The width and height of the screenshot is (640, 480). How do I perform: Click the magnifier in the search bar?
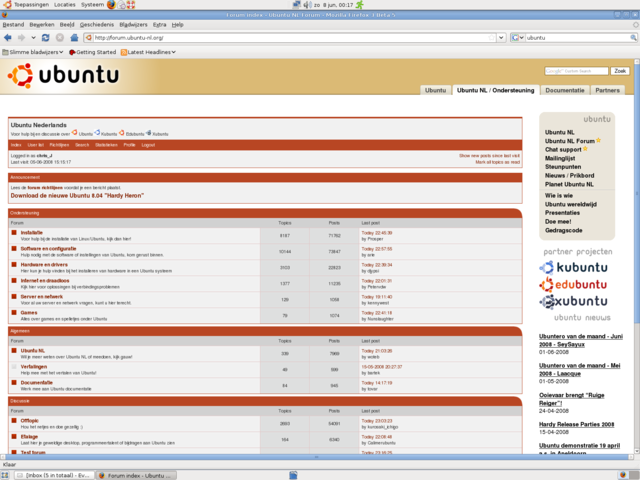point(633,38)
